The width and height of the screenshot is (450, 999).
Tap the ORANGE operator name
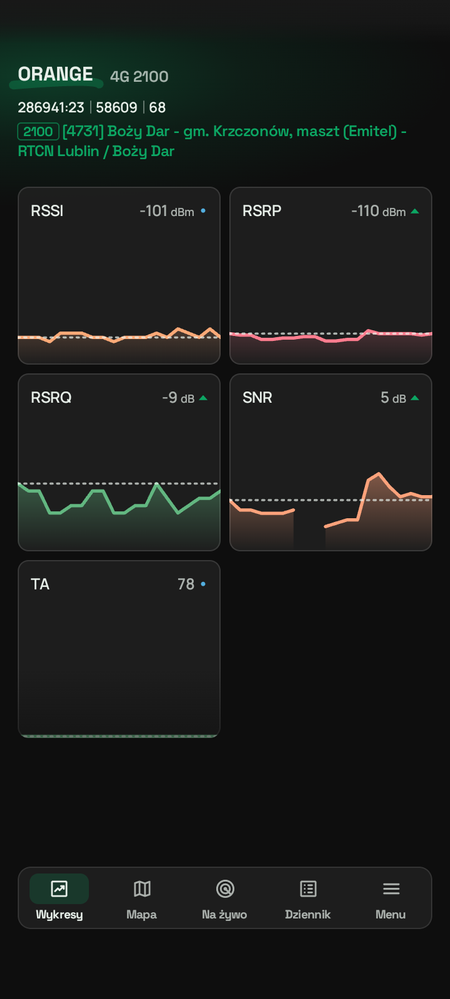(55, 75)
